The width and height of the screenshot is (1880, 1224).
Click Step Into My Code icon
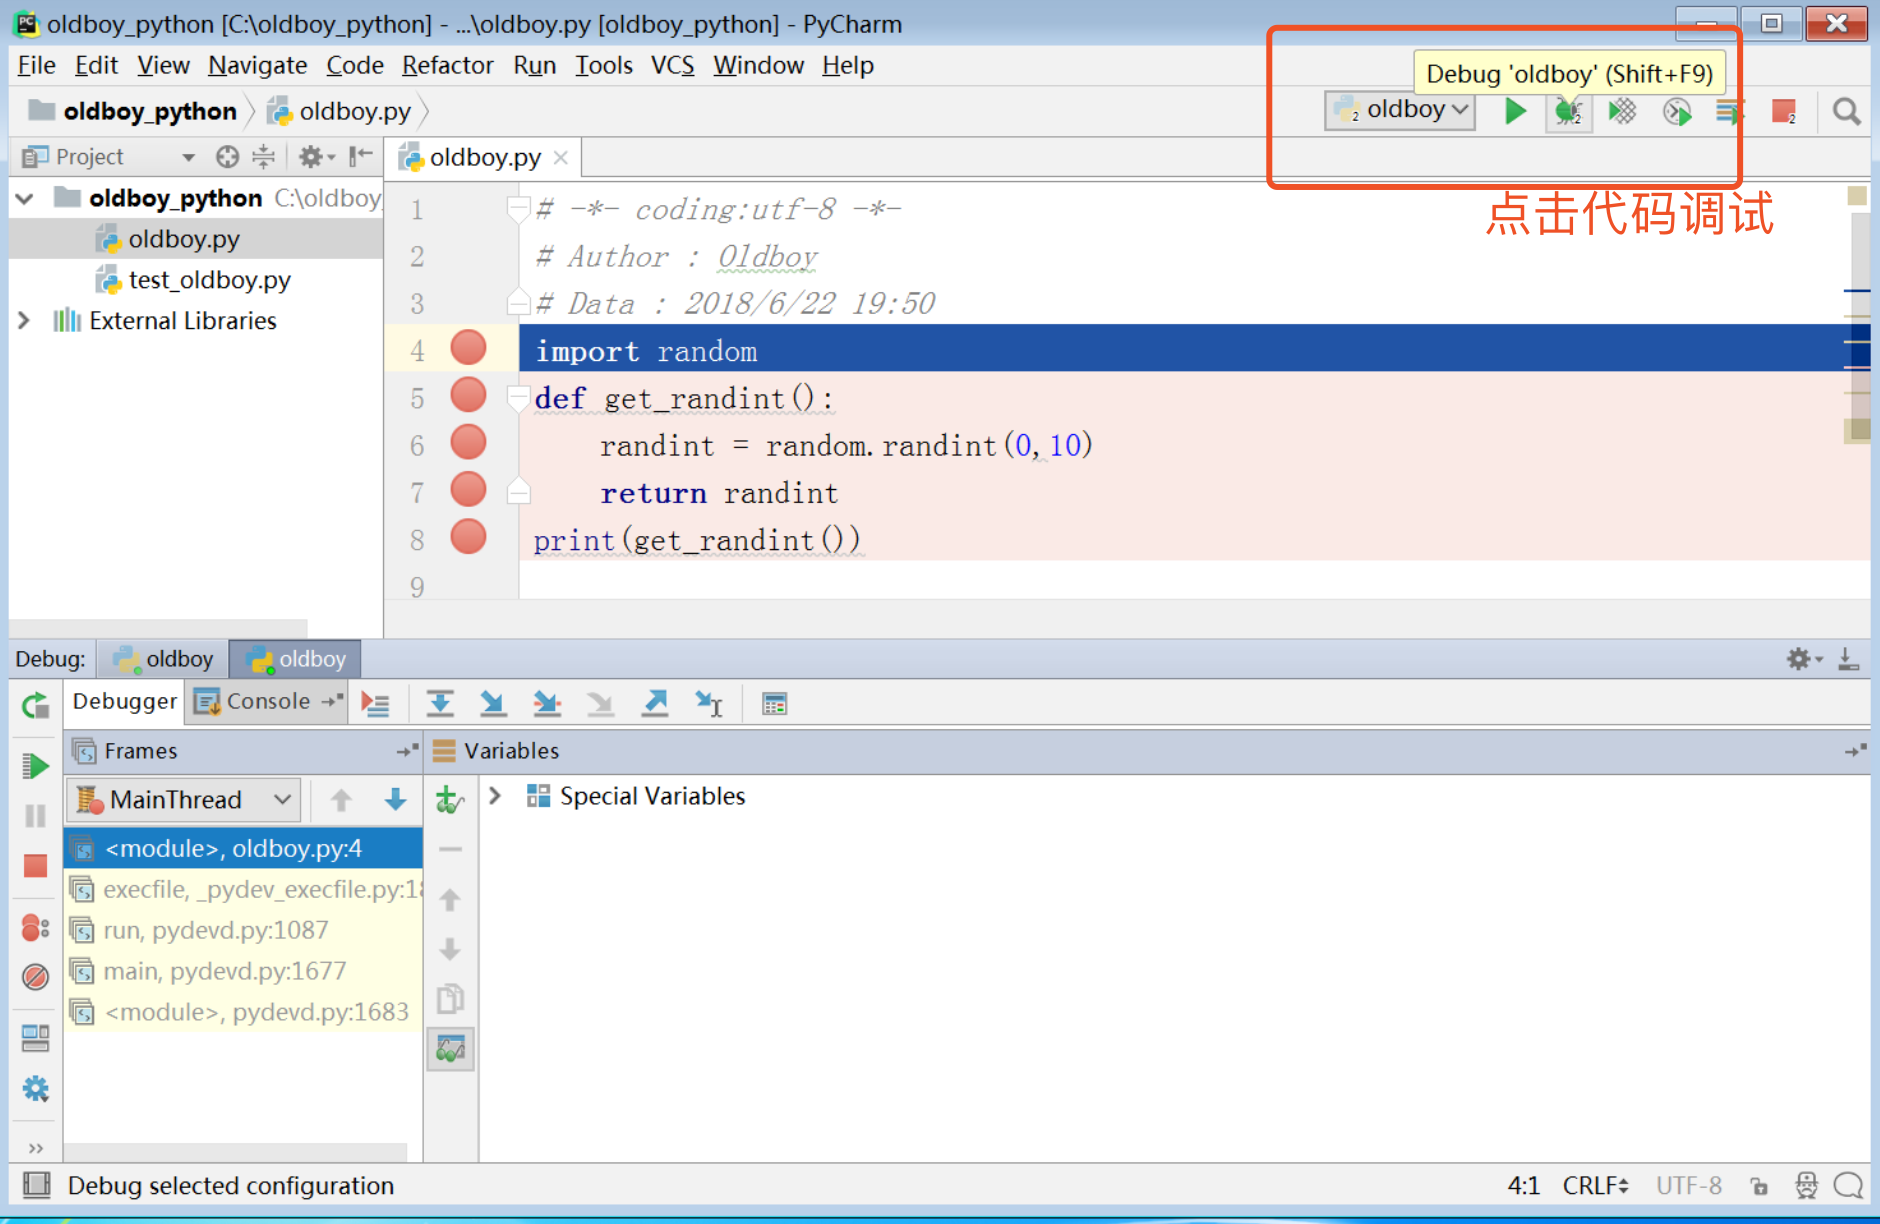click(x=547, y=704)
